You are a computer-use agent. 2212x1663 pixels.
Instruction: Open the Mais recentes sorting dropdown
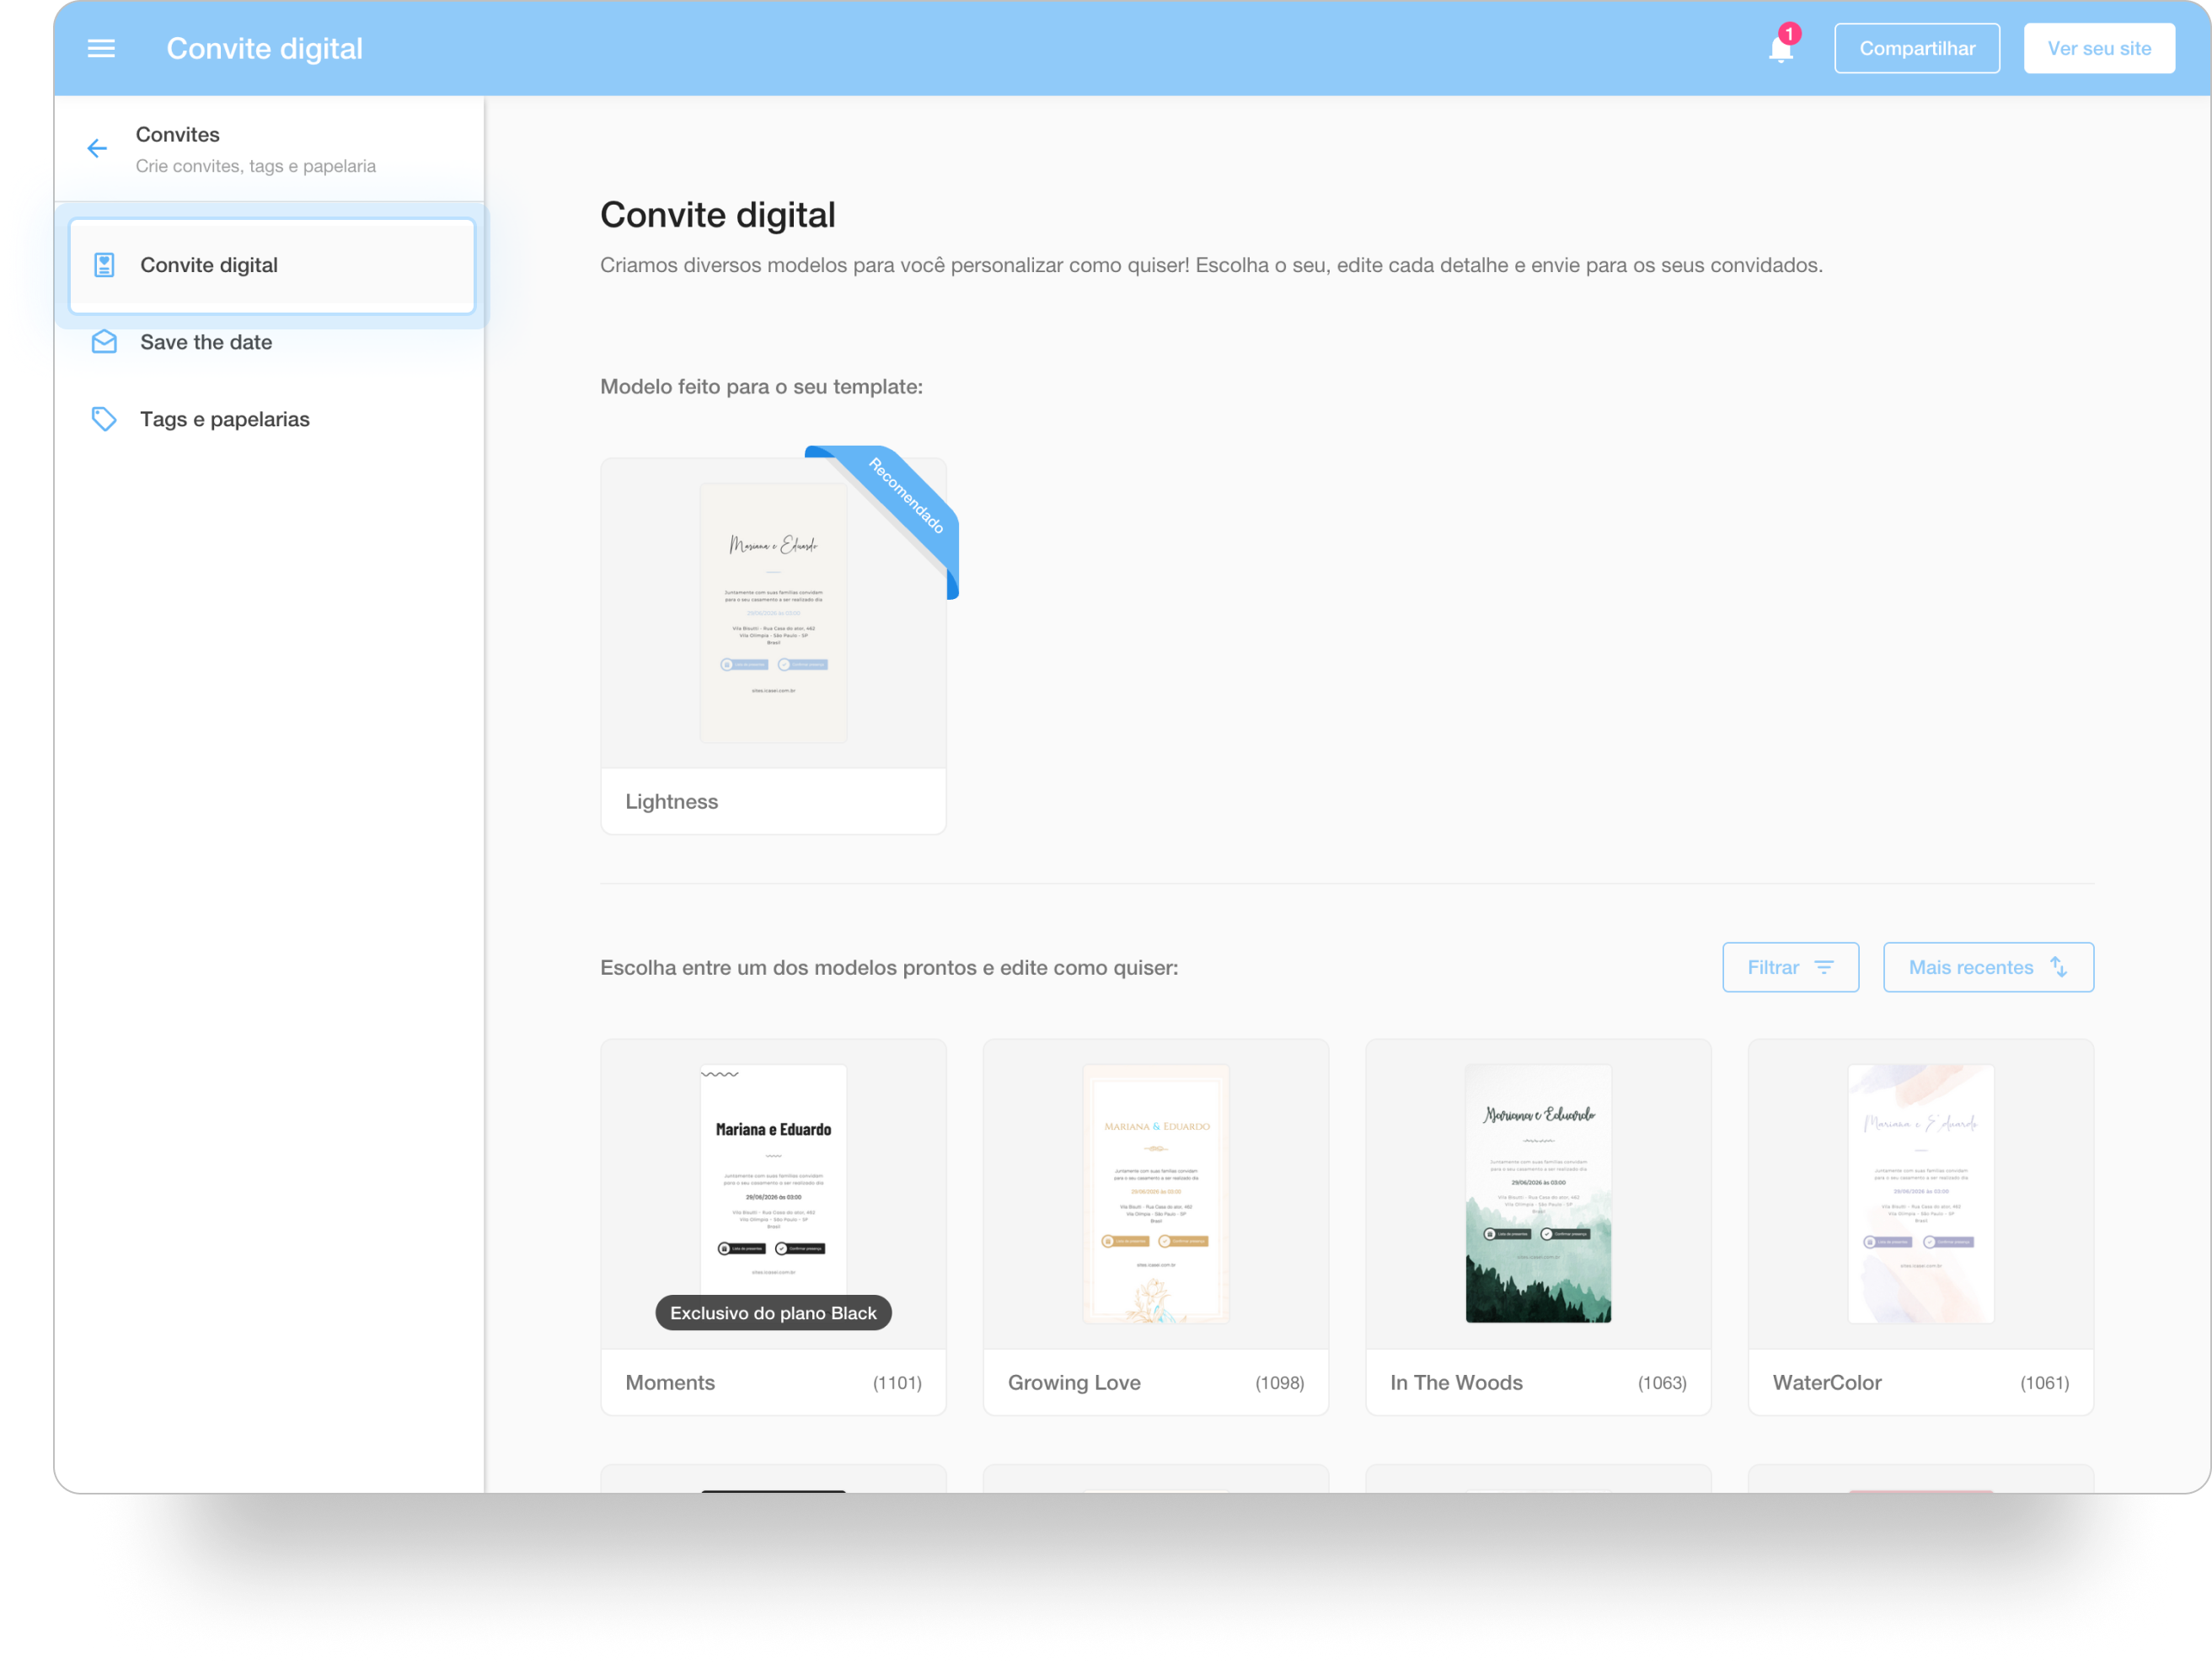[1988, 967]
